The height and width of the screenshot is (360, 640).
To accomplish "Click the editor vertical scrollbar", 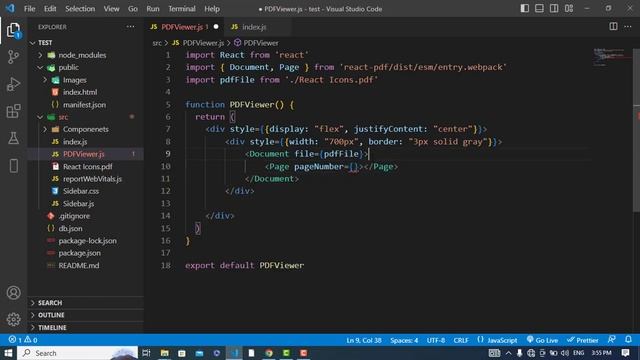I will 636,130.
